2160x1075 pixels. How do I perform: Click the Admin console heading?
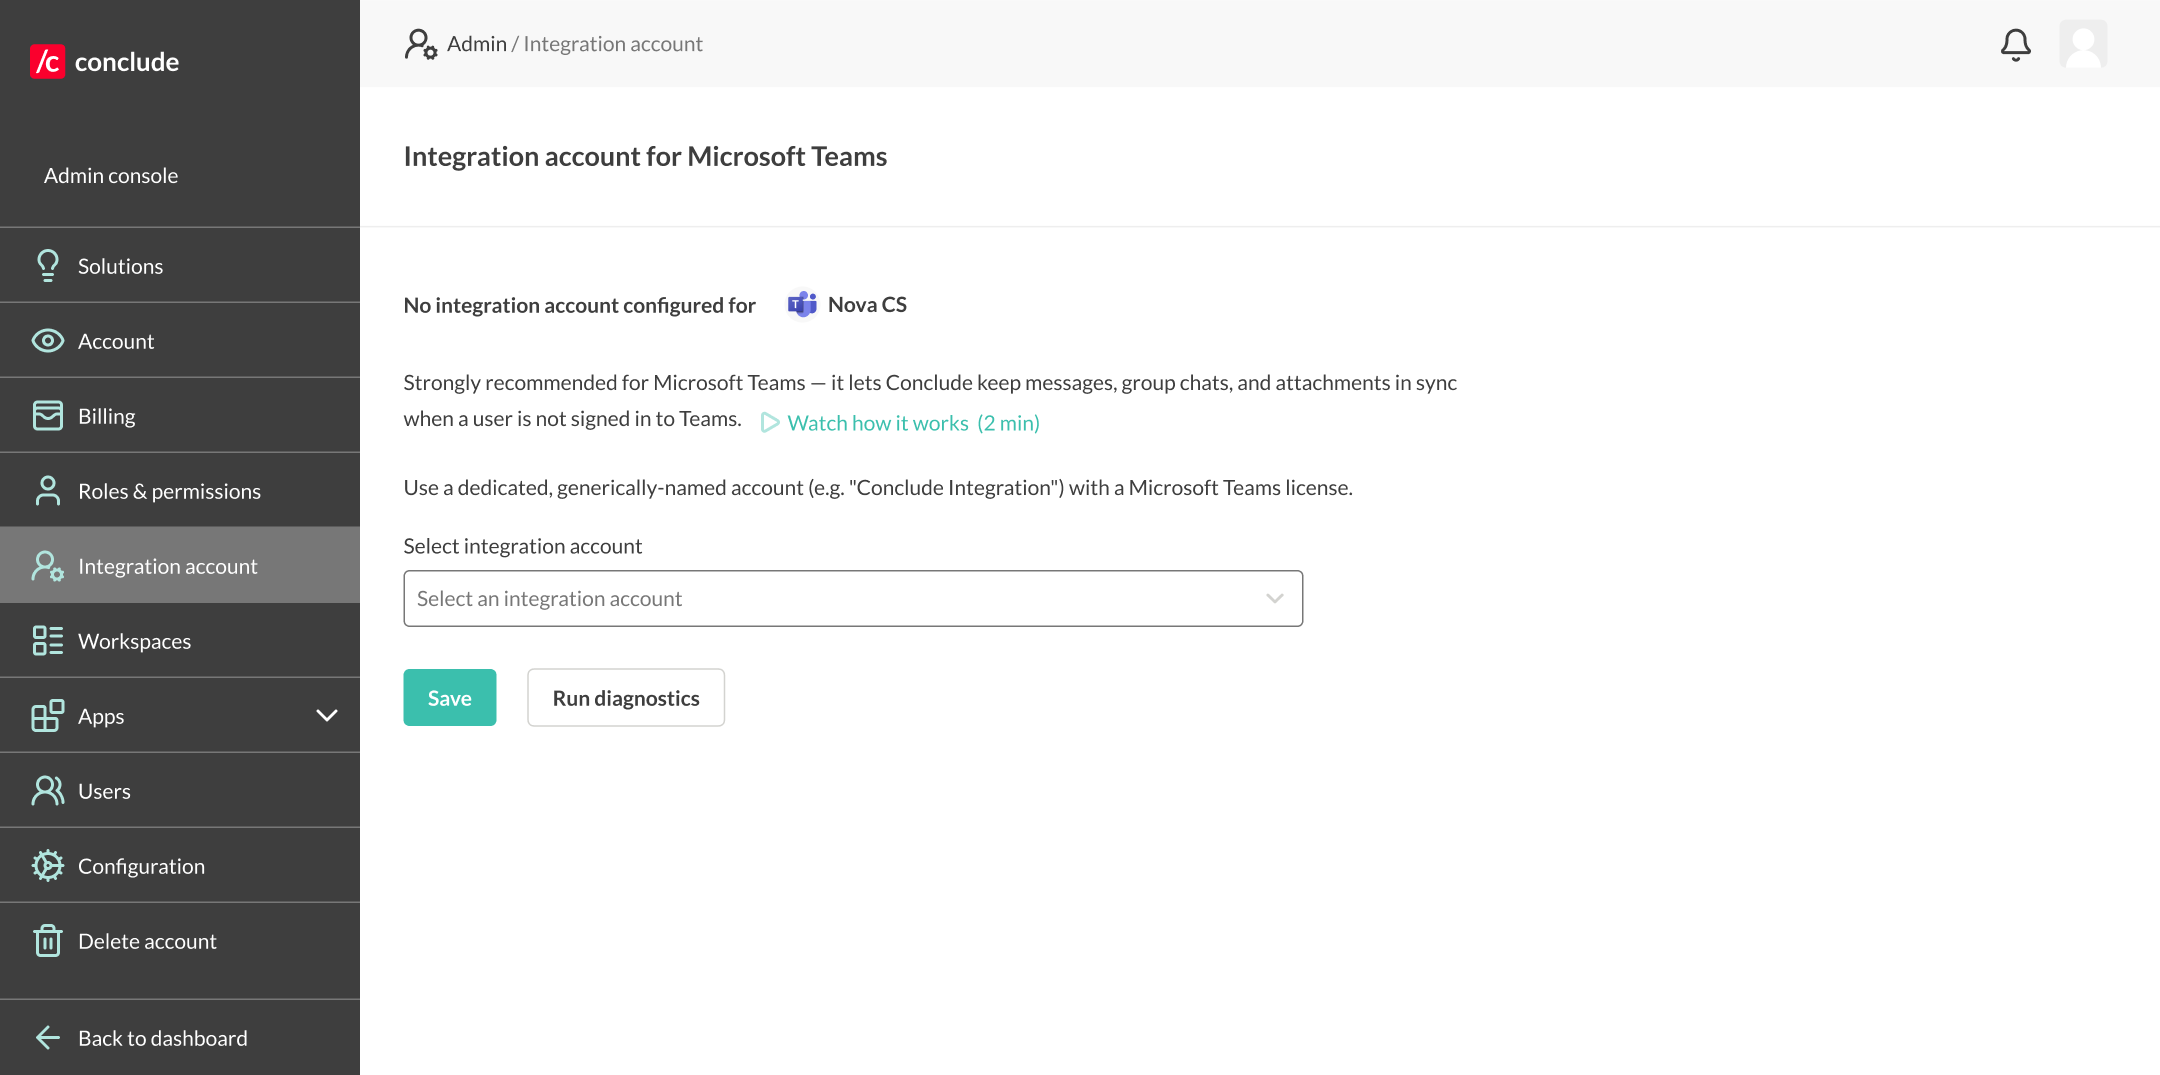click(111, 176)
